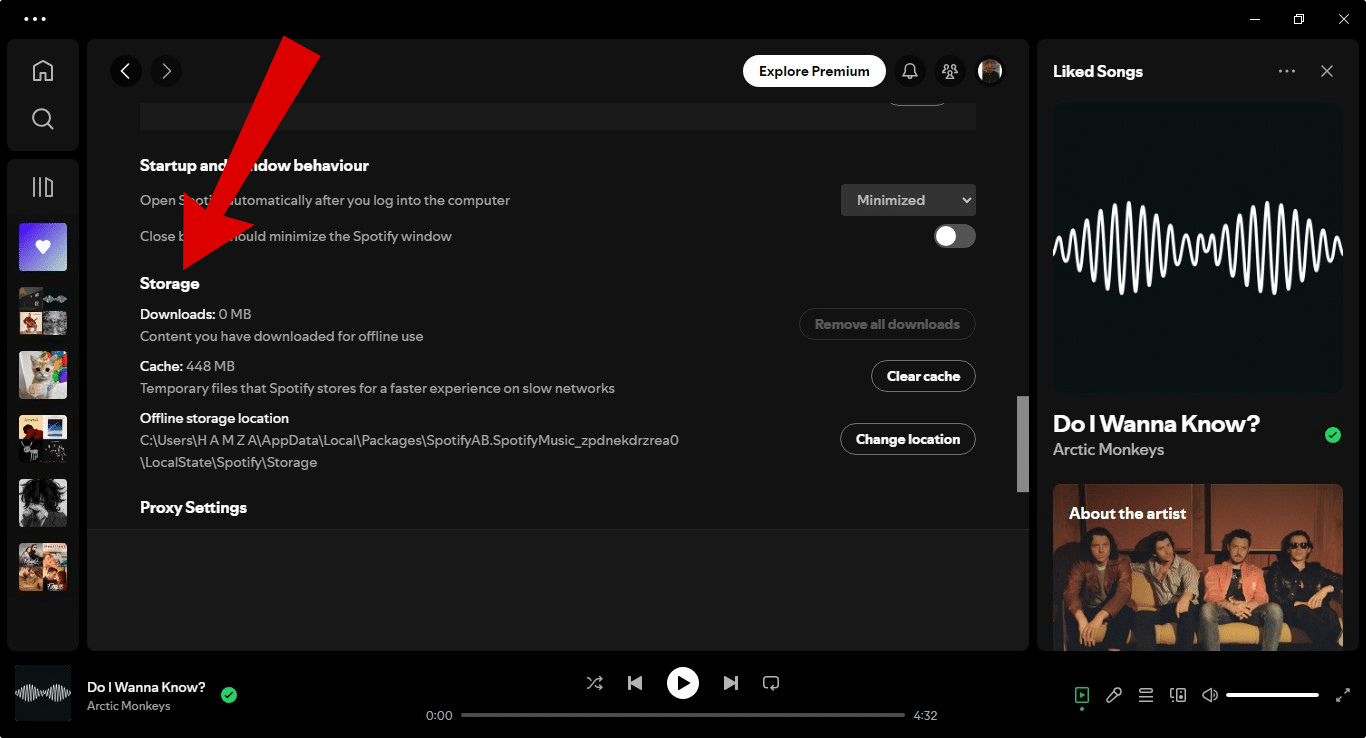
Task: Toggle shuffle playback
Action: tap(594, 683)
